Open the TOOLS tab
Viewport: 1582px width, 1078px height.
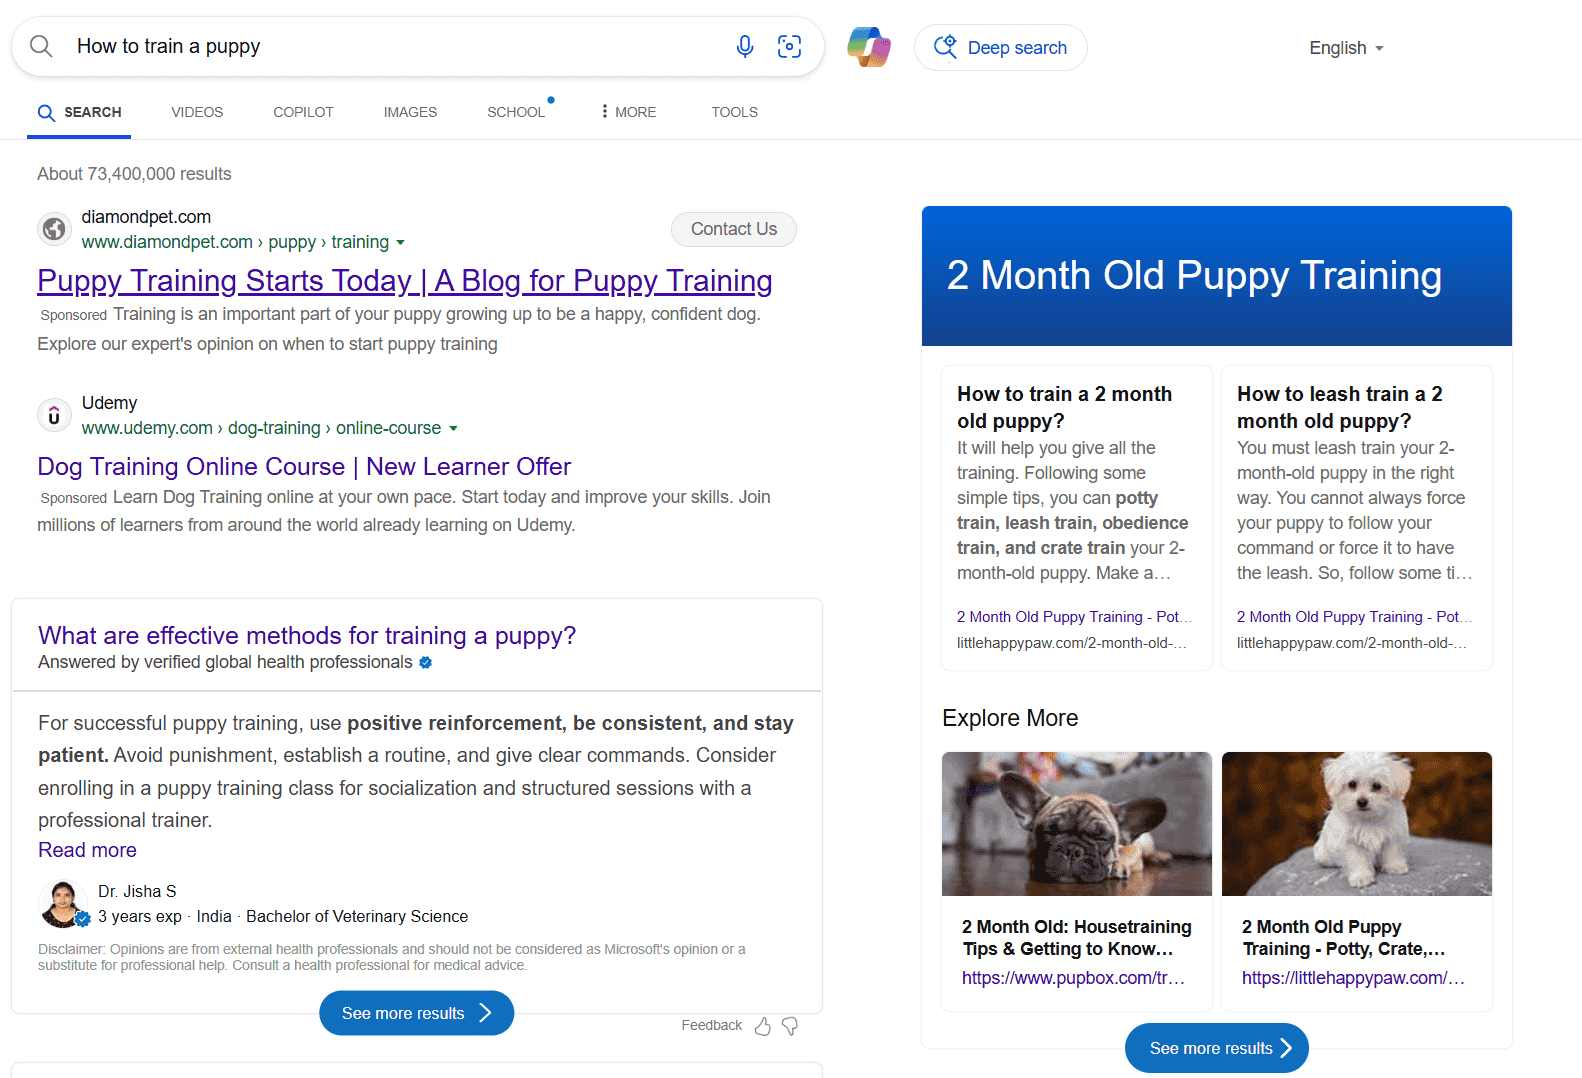click(x=734, y=112)
